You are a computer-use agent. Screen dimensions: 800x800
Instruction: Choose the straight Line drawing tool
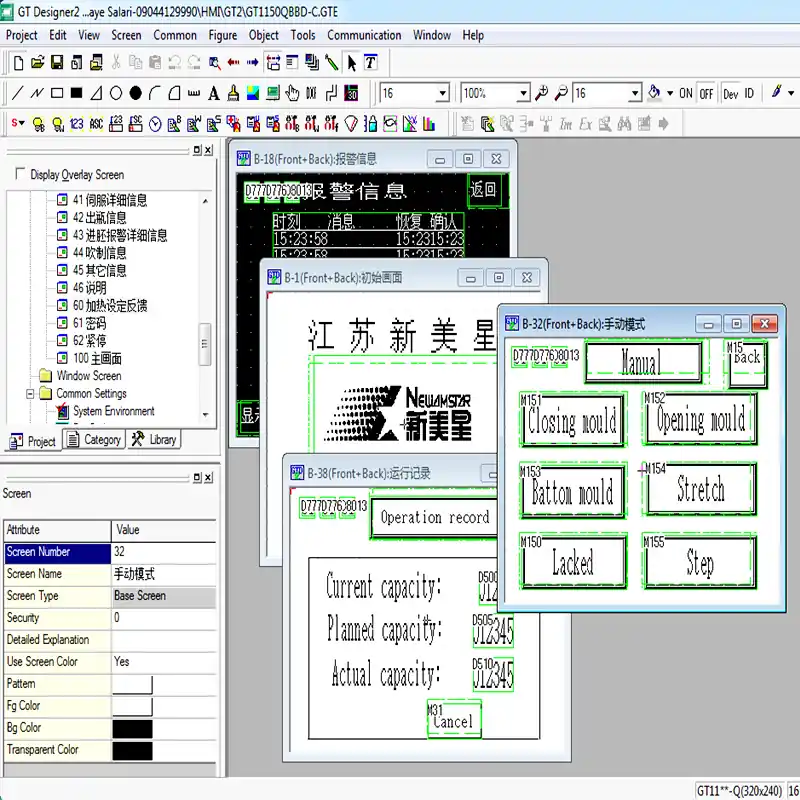click(17, 93)
